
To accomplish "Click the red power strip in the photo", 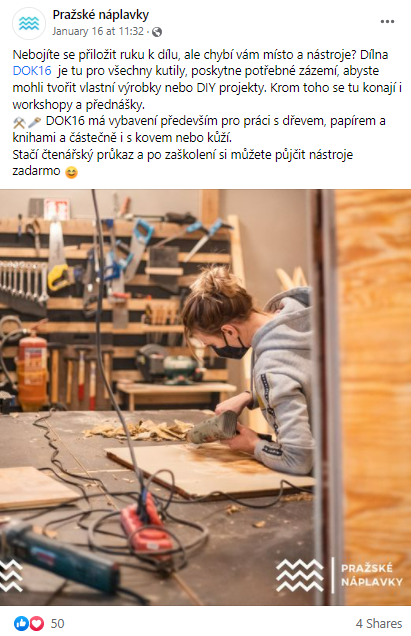I will coord(146,523).
